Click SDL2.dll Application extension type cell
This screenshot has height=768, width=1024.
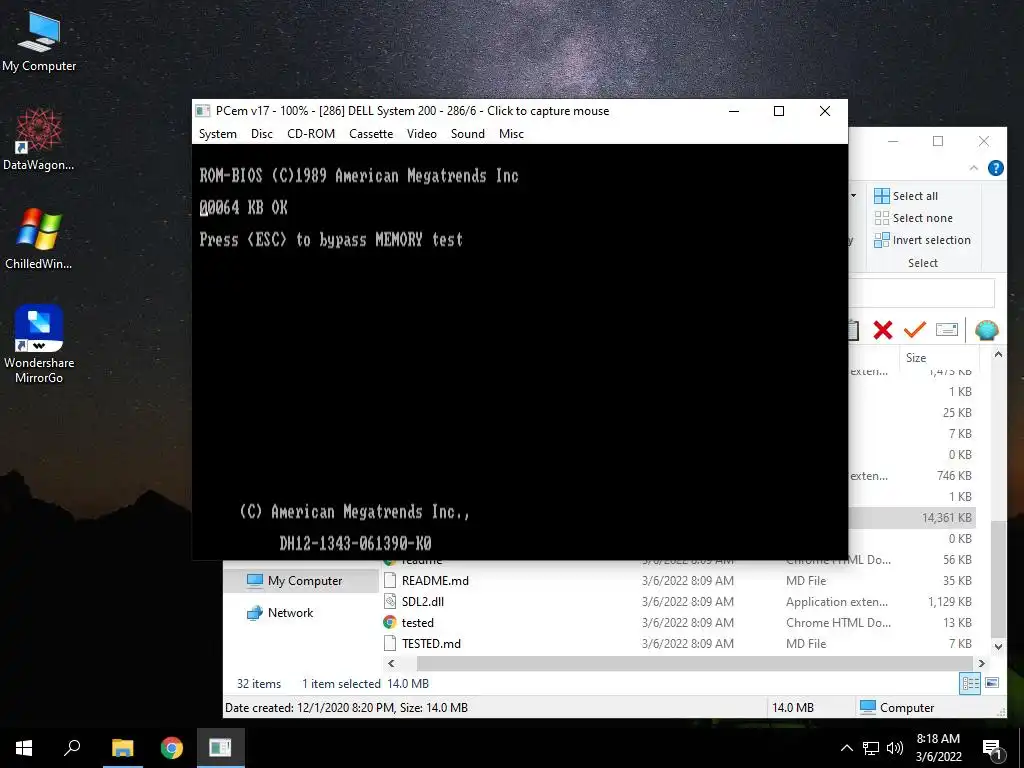(837, 601)
